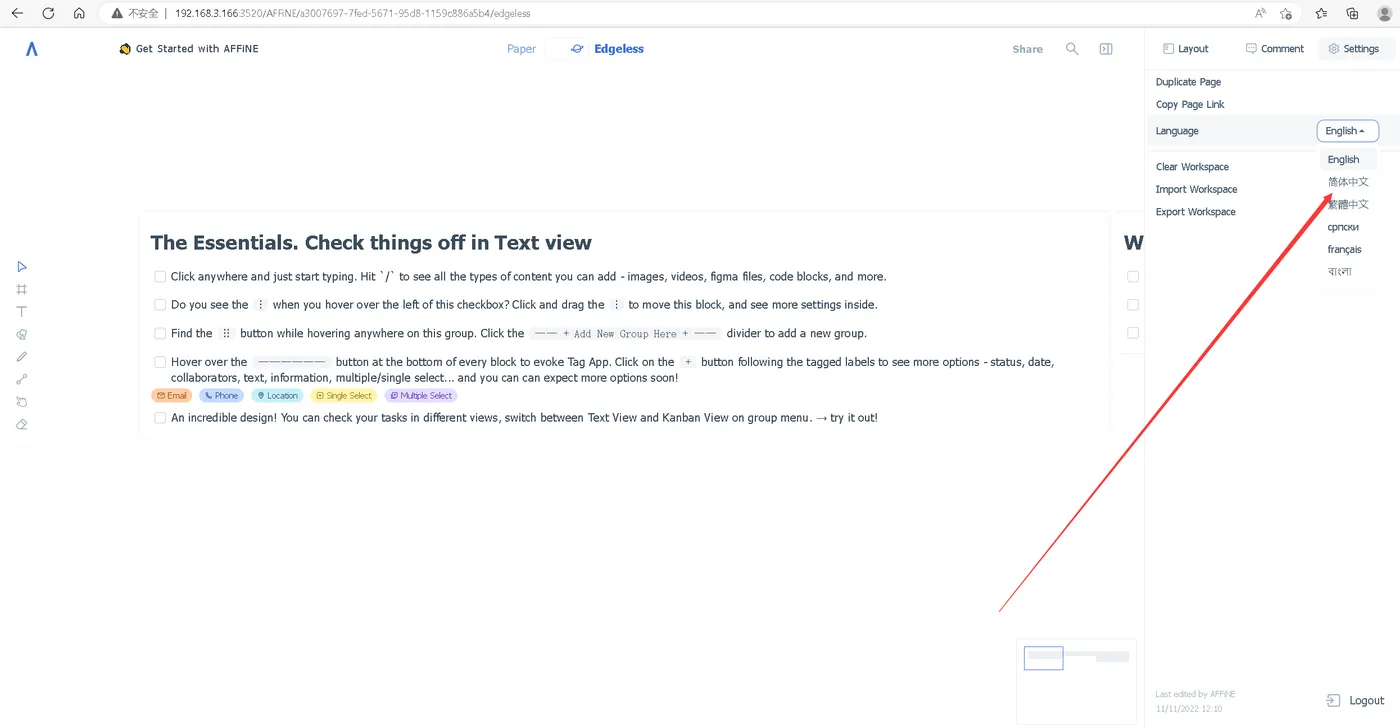Image resolution: width=1400 pixels, height=728 pixels.
Task: Click the Edgeless mode label
Action: 619,49
